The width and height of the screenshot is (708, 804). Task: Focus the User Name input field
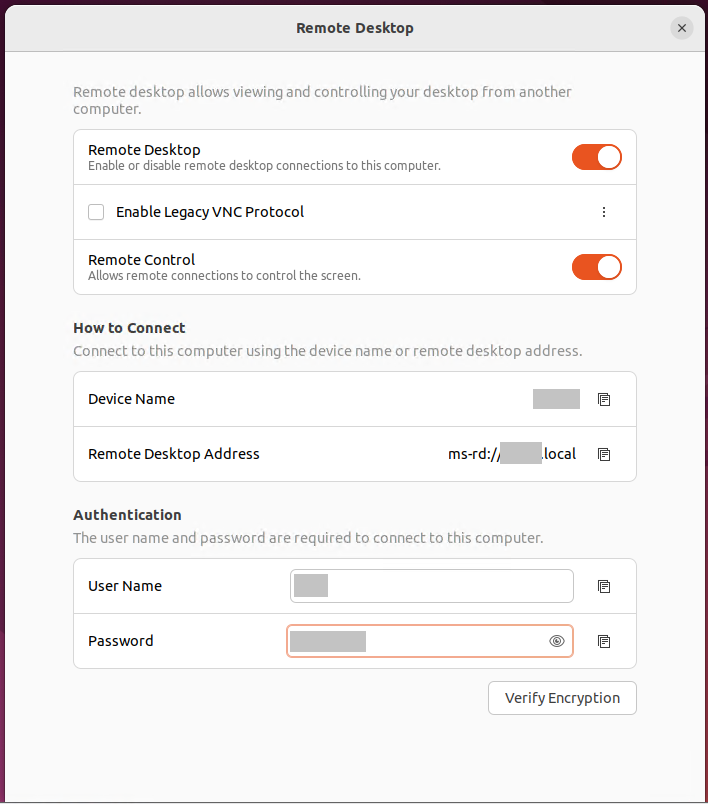(x=432, y=586)
